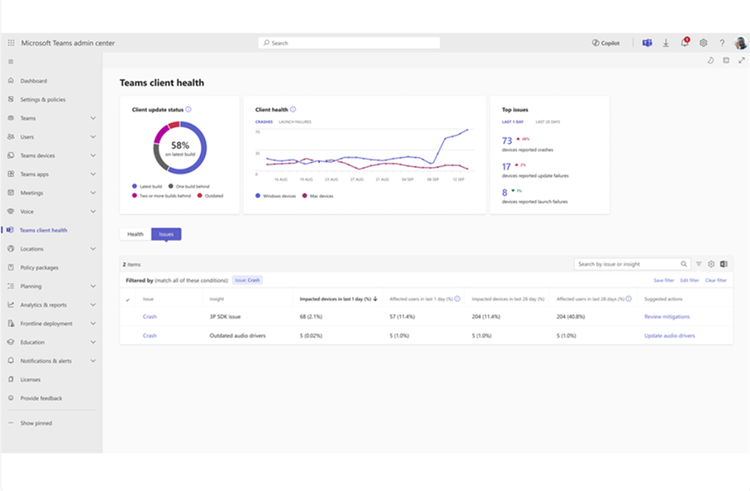Open the Review mitigations link
The height and width of the screenshot is (491, 750).
pos(667,316)
